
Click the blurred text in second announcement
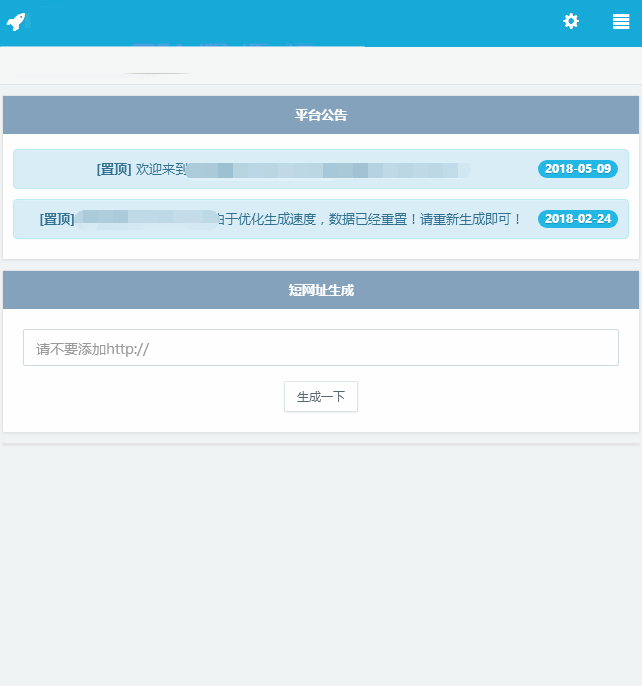(145, 217)
